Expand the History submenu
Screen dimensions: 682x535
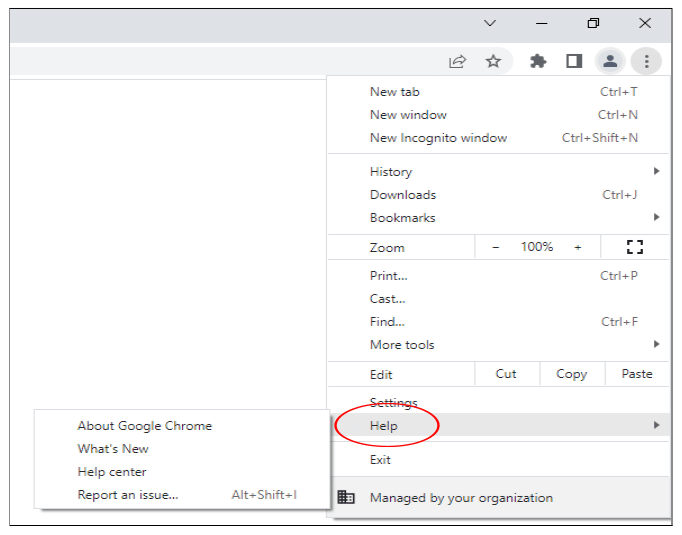point(498,172)
